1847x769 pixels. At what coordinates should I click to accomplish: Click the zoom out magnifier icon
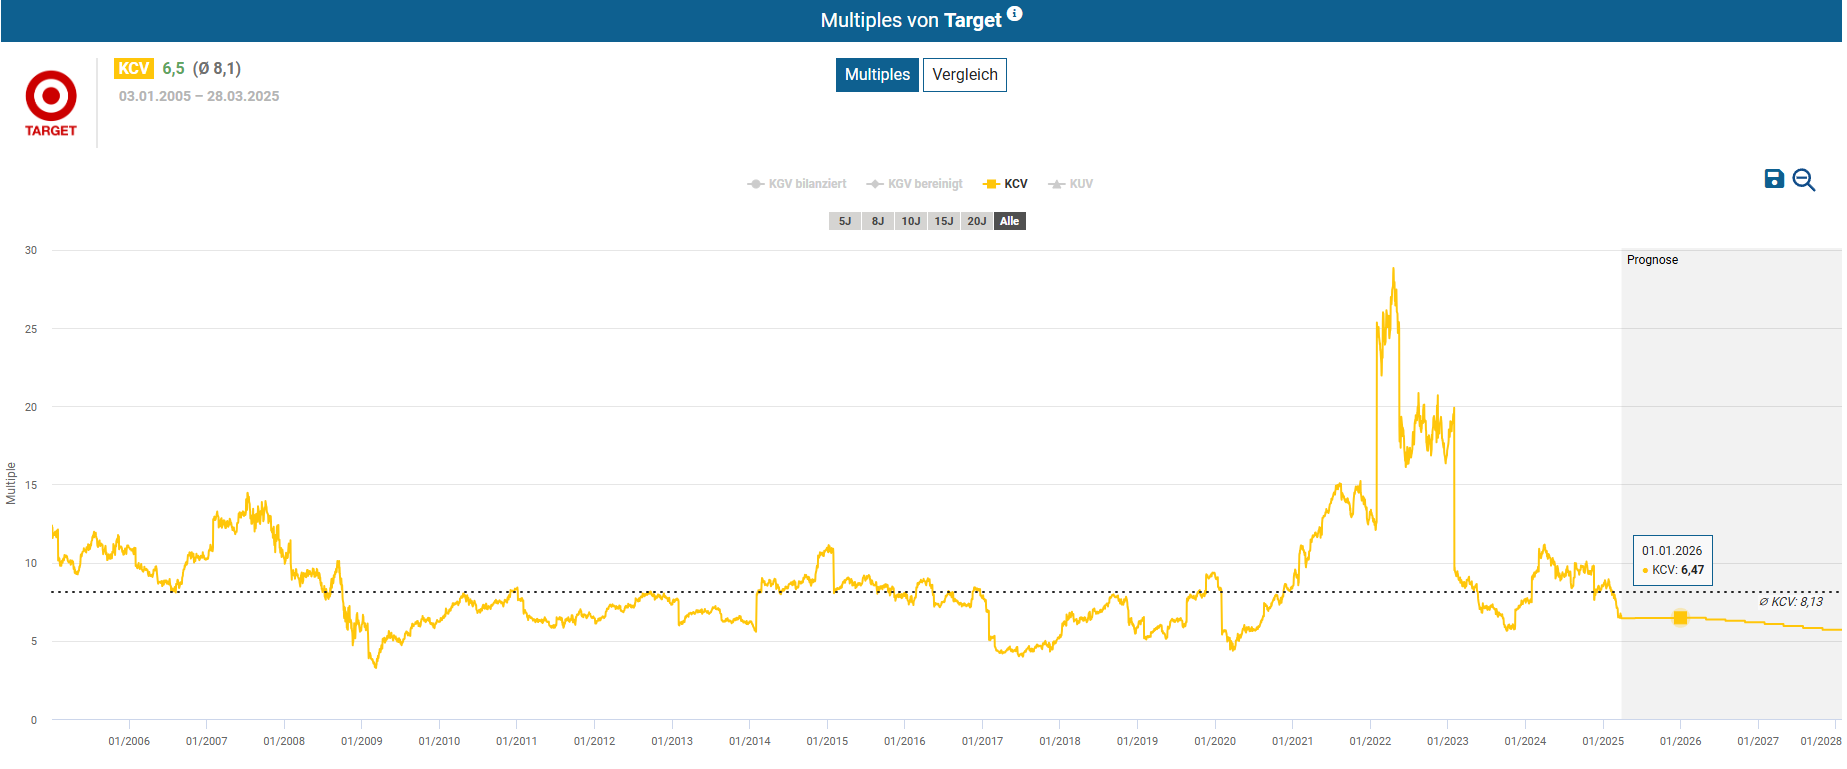pos(1804,180)
